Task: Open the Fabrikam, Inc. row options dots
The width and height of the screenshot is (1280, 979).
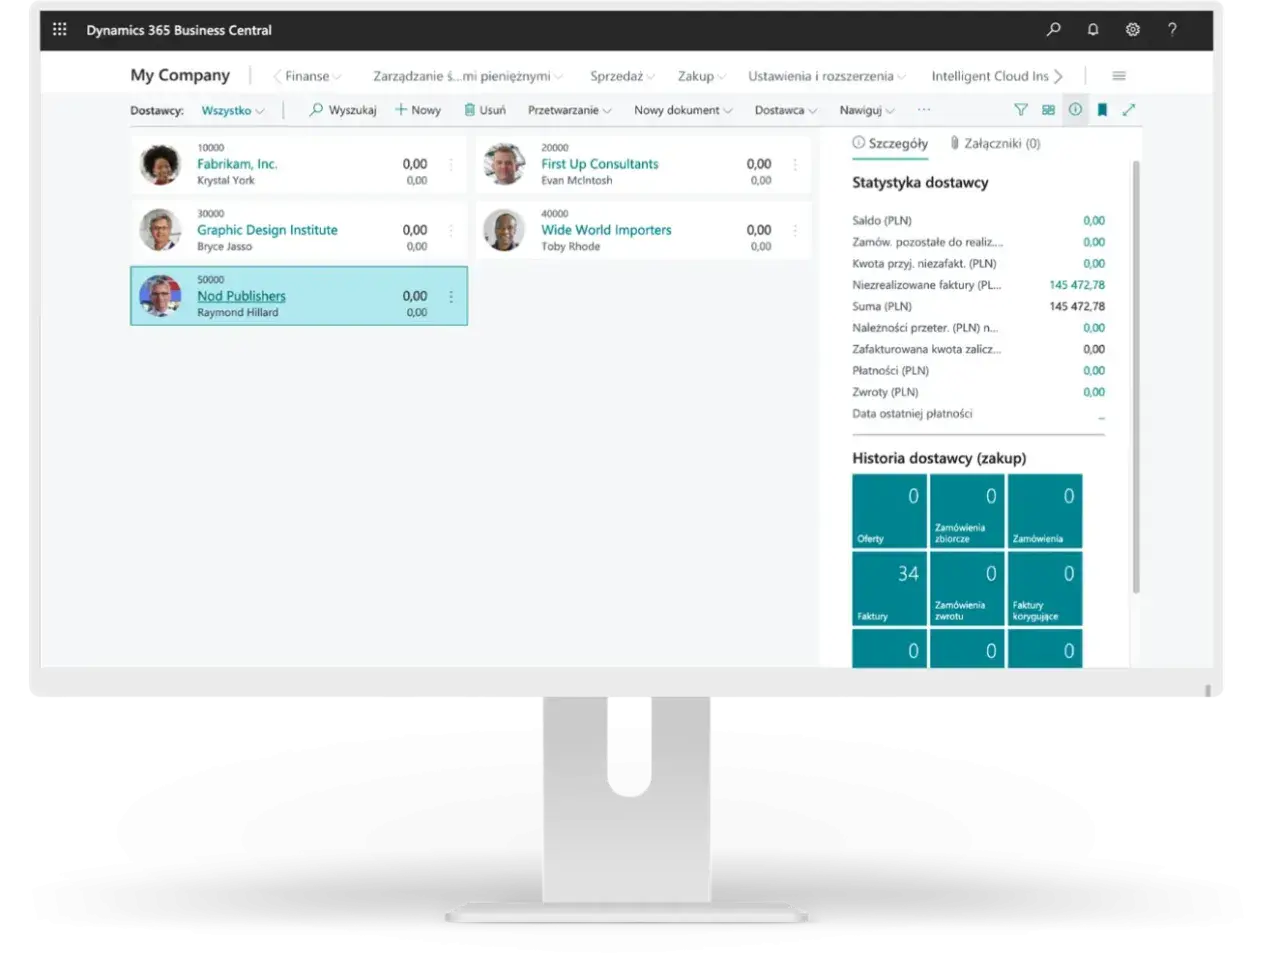Action: tap(451, 164)
